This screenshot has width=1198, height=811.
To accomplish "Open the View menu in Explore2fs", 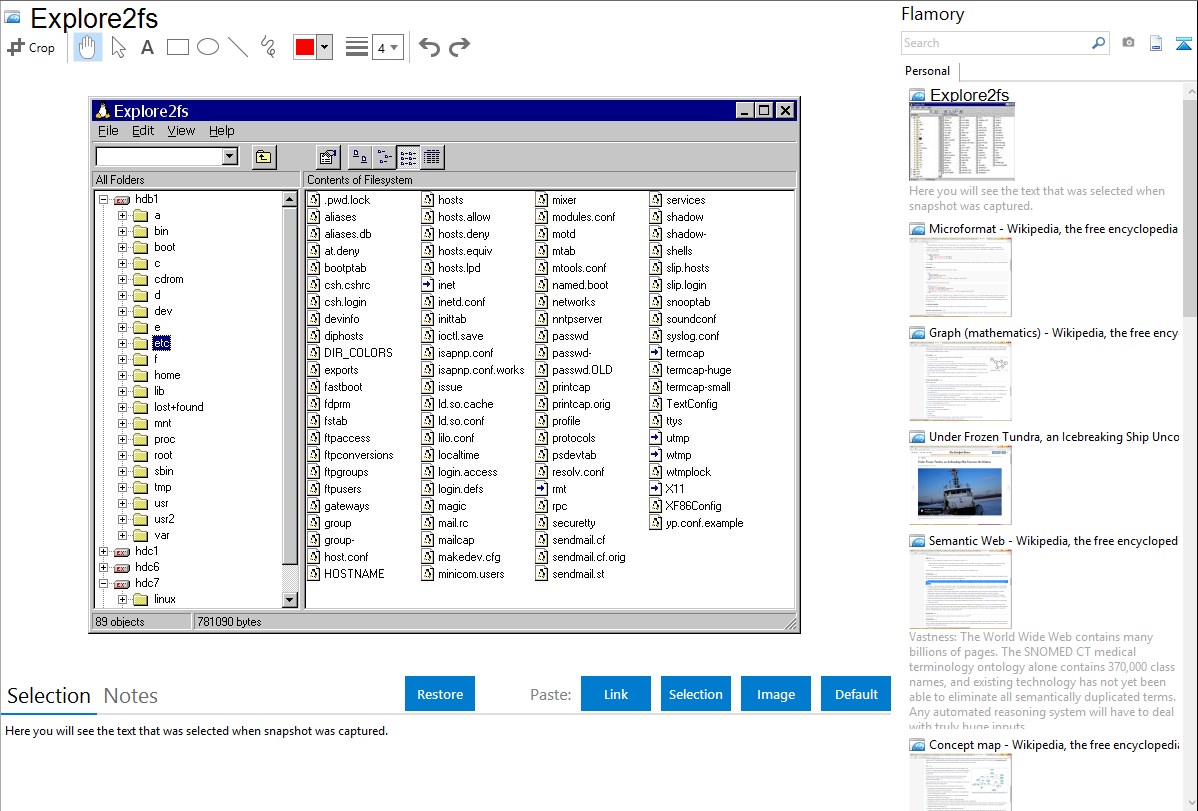I will (x=181, y=131).
